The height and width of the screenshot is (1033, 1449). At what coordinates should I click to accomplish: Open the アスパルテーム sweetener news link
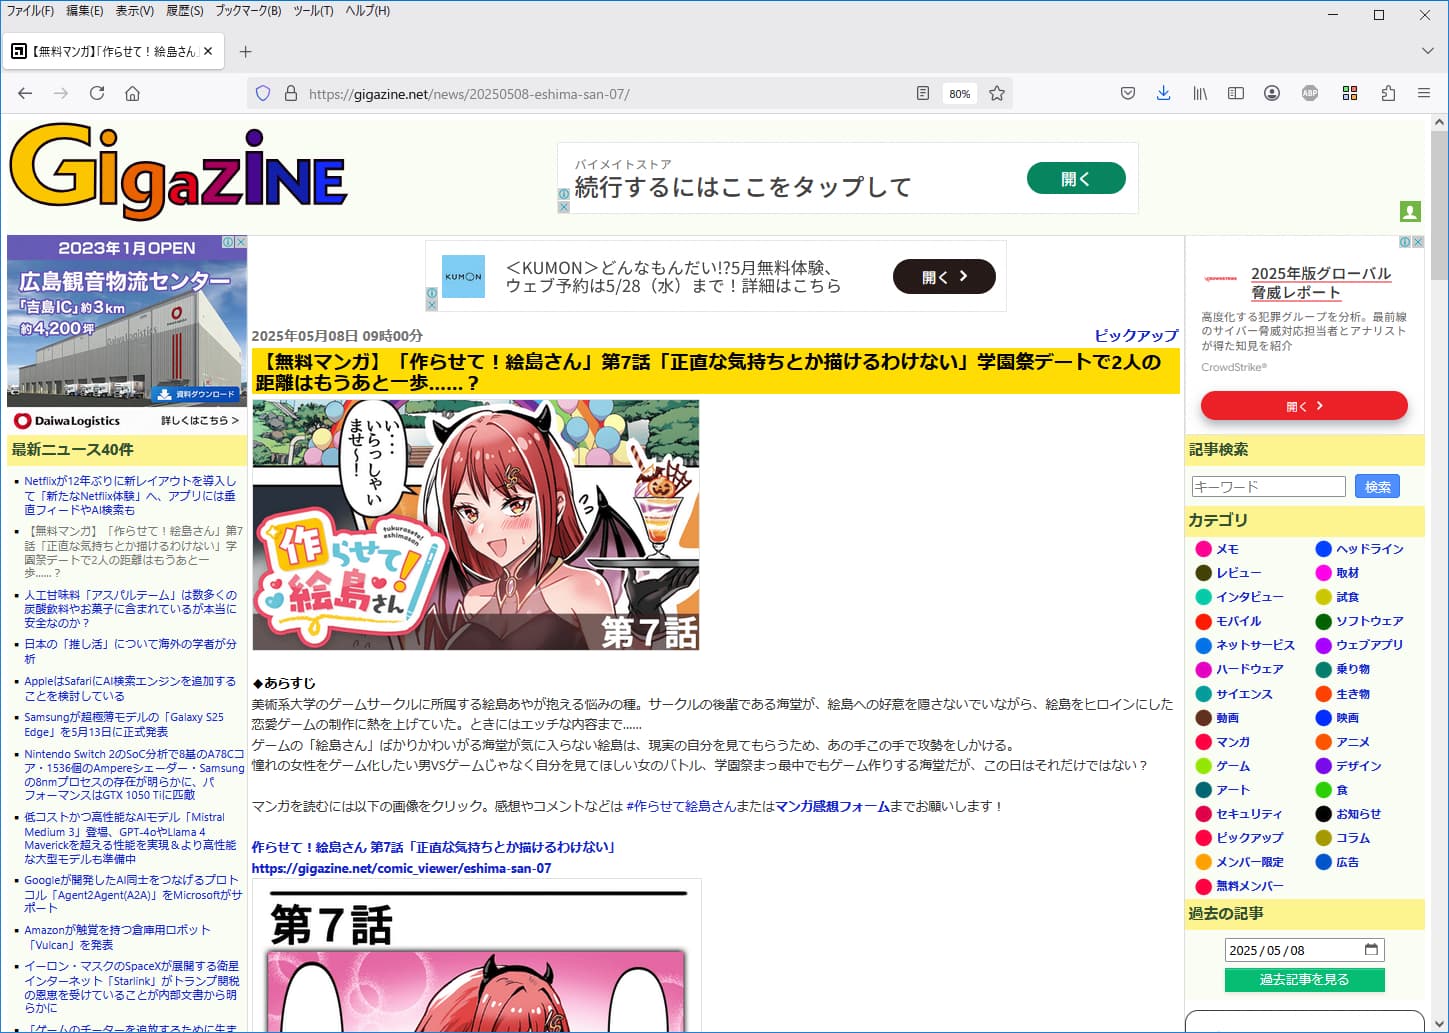130,608
